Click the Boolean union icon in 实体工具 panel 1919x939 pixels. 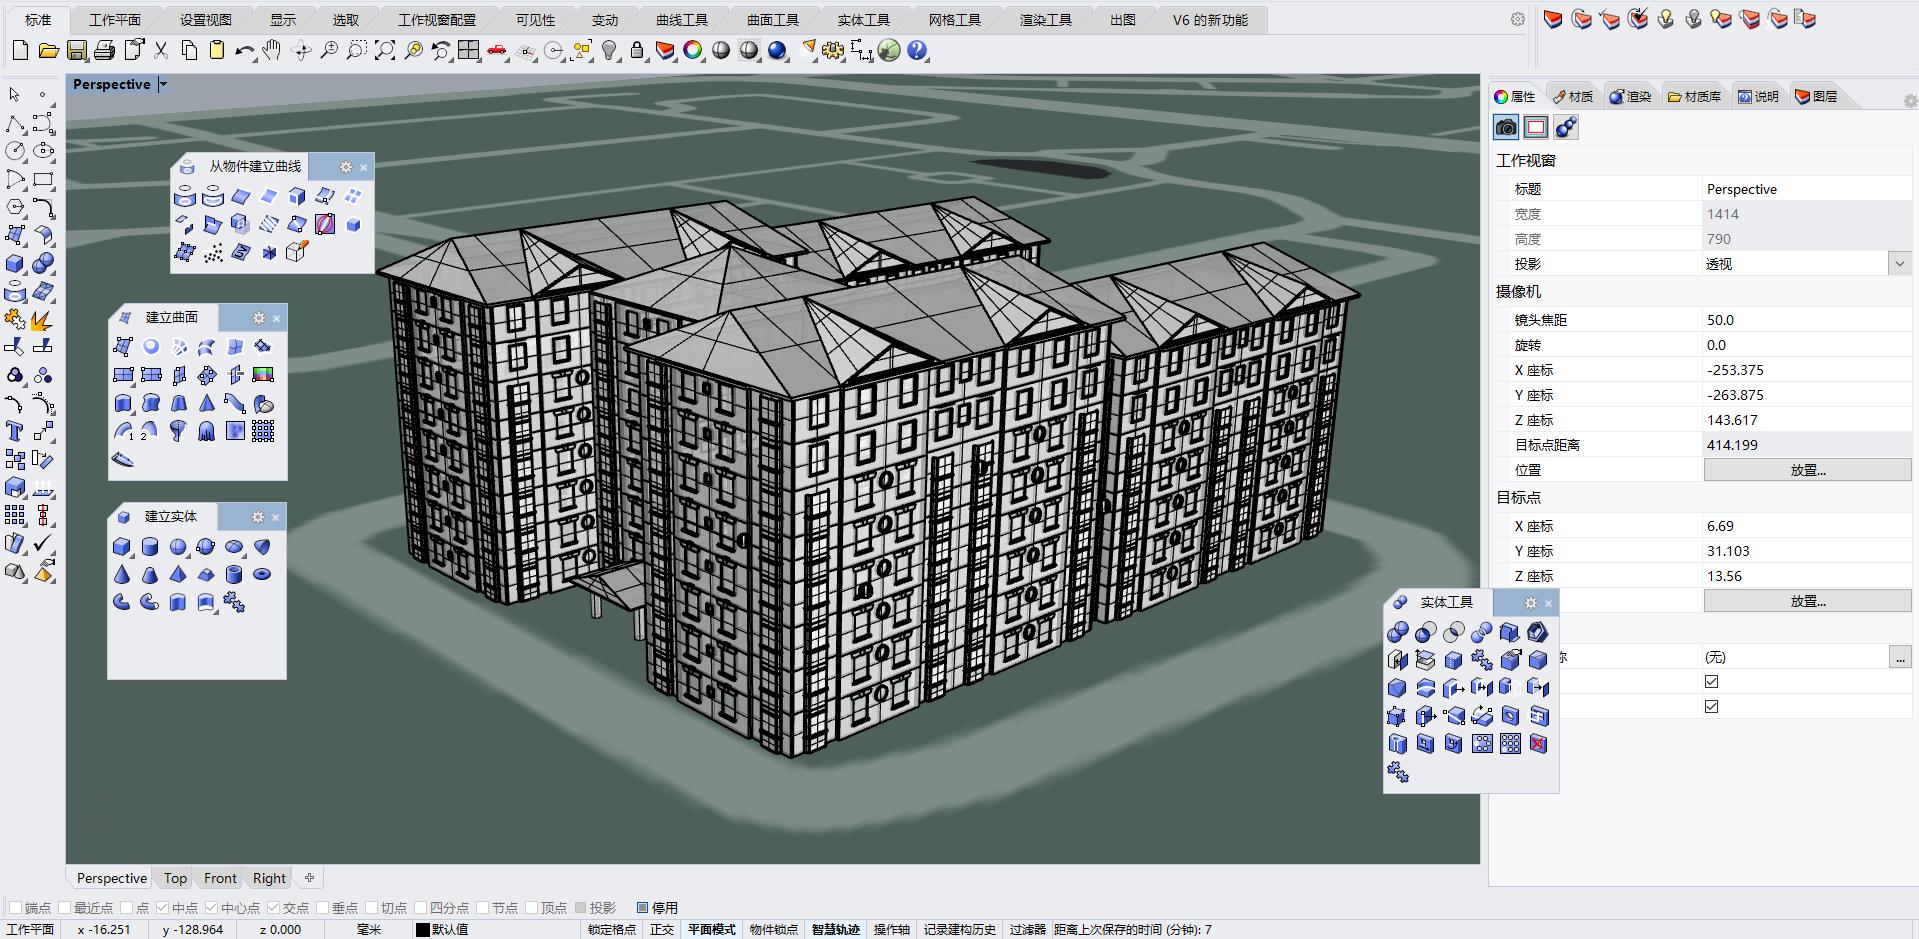(x=1398, y=632)
